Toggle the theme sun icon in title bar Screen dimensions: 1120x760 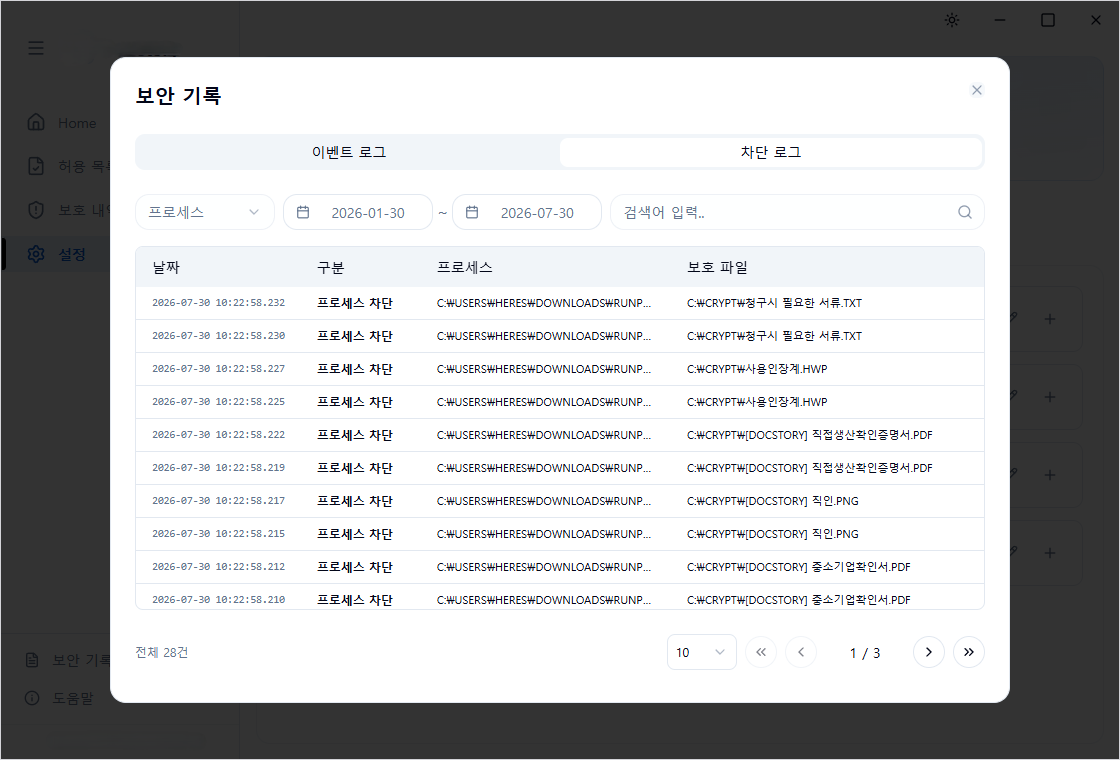[x=951, y=20]
